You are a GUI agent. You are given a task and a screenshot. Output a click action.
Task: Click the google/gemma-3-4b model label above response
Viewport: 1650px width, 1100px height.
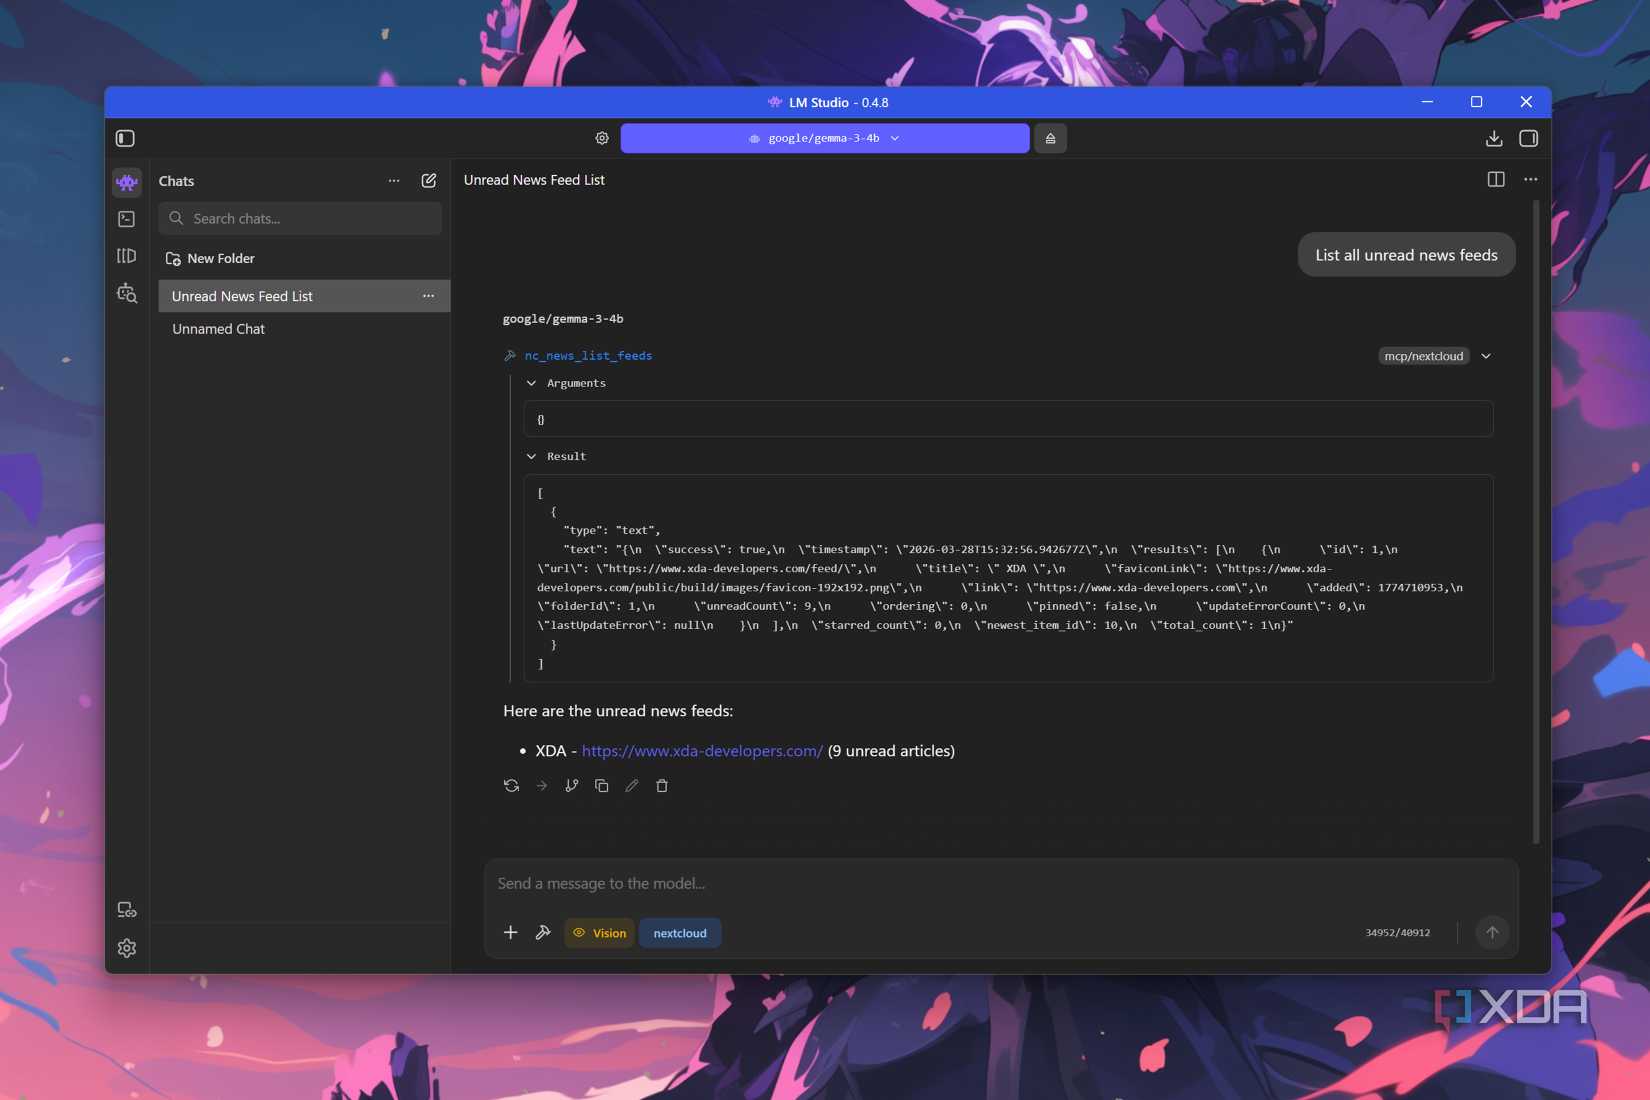coord(563,319)
